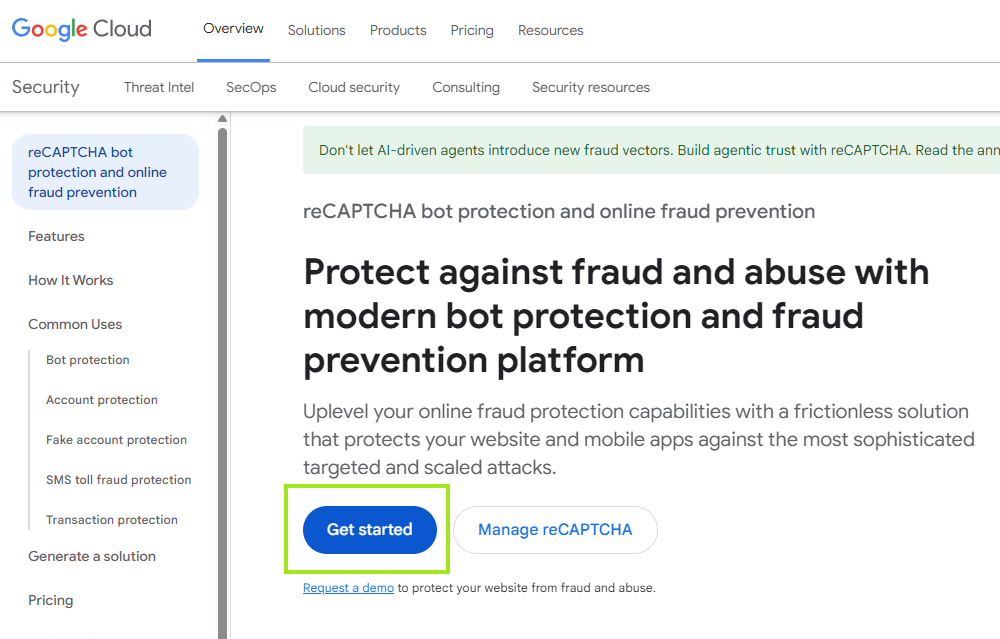Open the Solutions menu
The image size is (1000, 639).
[316, 30]
